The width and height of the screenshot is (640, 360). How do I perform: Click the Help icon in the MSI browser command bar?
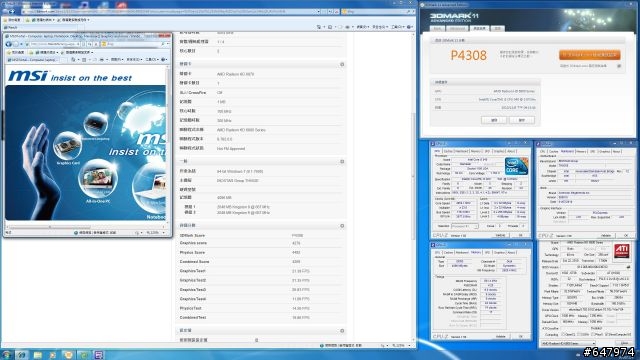coord(163,60)
